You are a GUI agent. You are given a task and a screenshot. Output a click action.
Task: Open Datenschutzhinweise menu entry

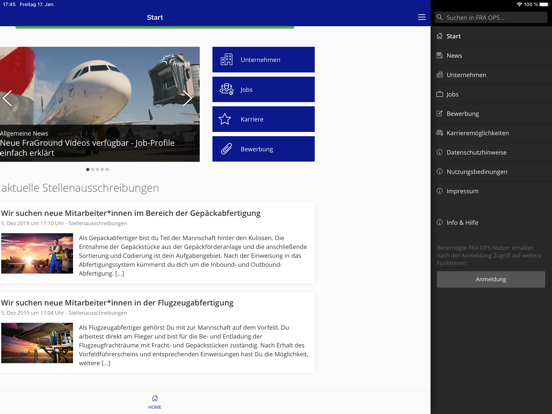491,152
